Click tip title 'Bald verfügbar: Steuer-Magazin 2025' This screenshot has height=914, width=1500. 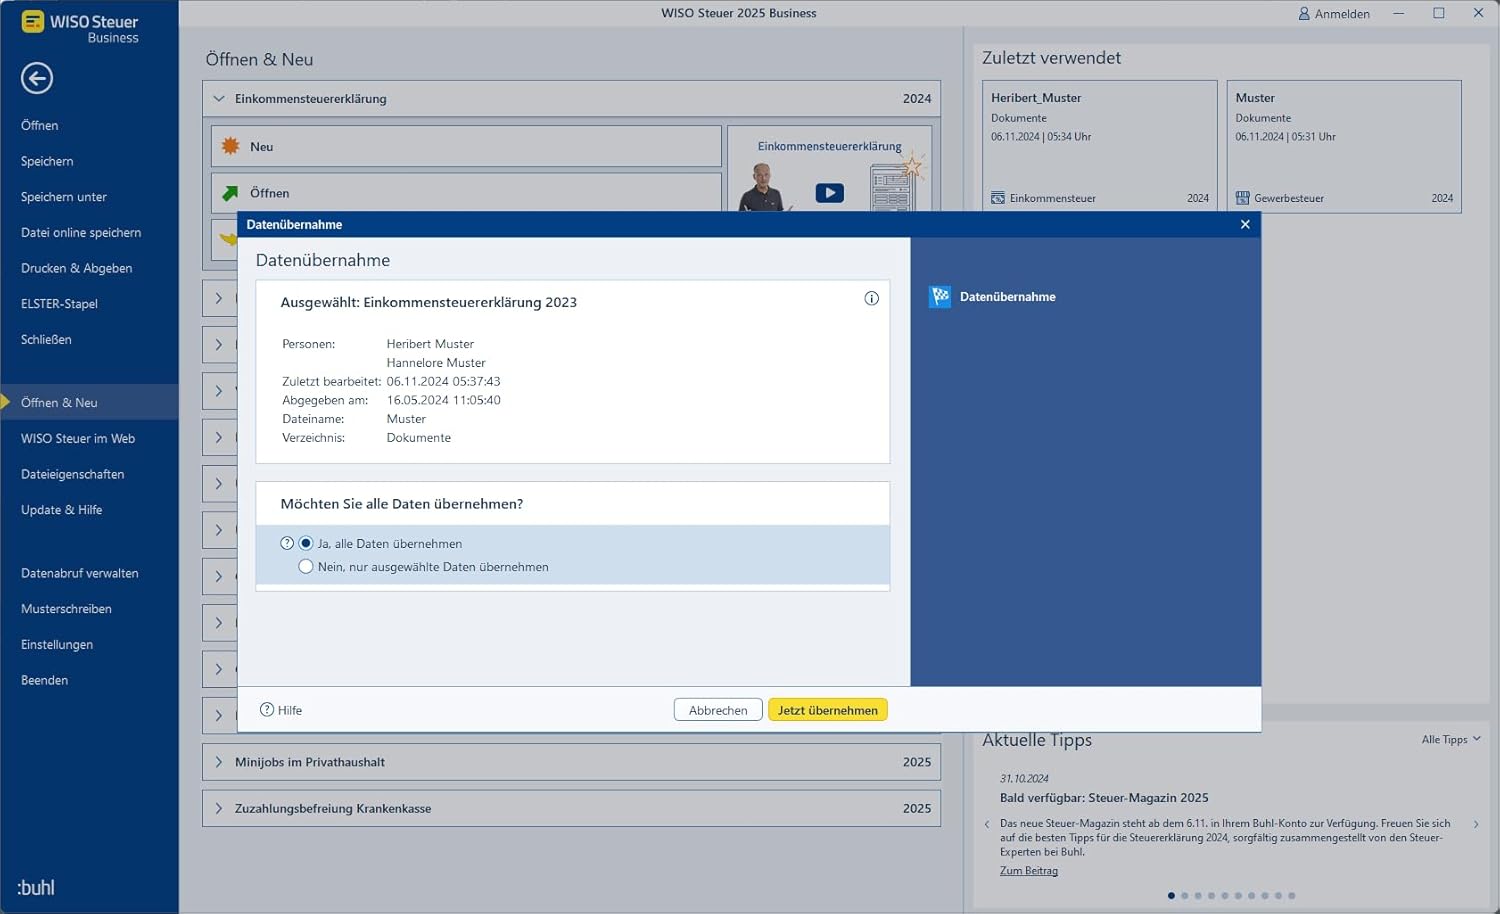(1104, 797)
